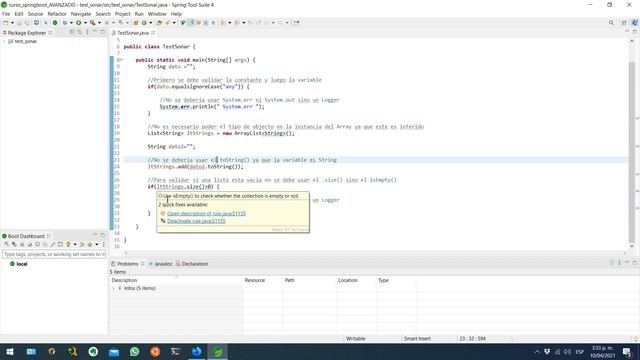Open the New Java Class dropdown arrow
The height and width of the screenshot is (360, 640).
[151, 23]
